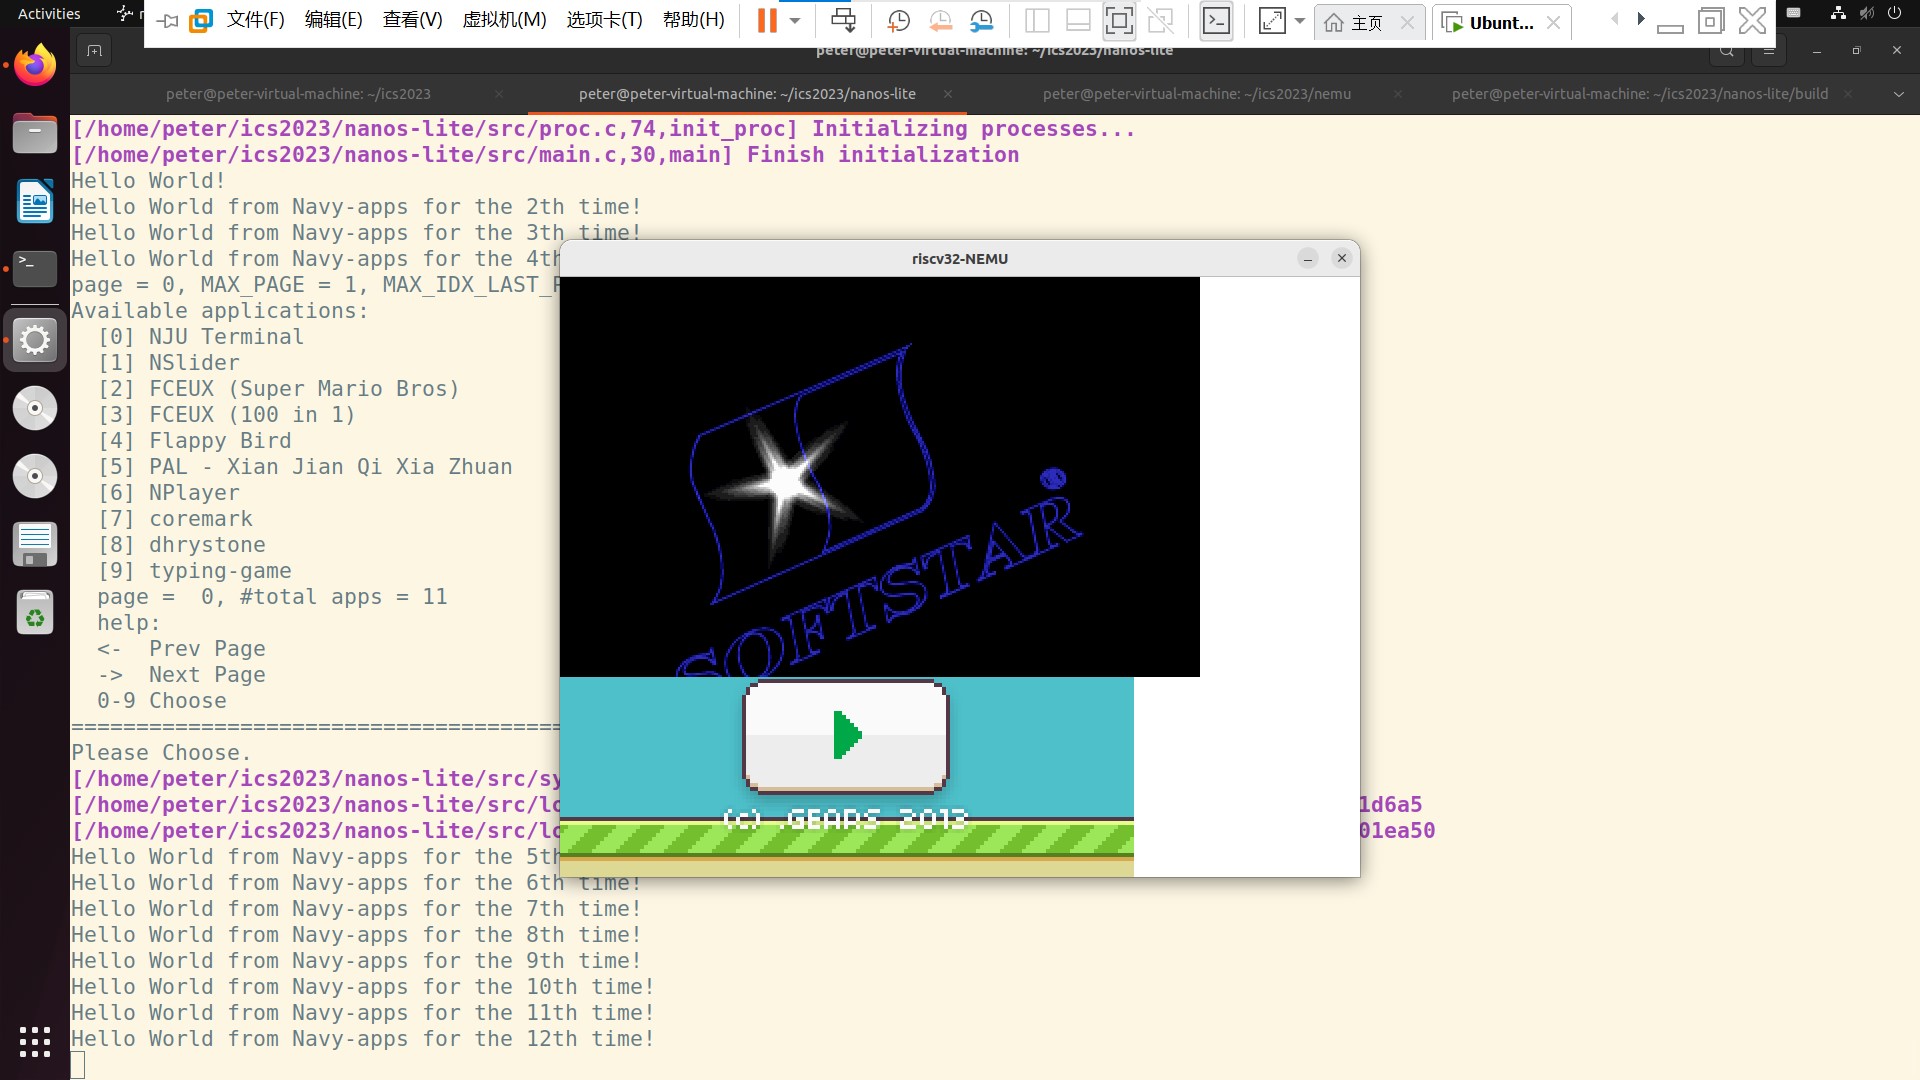Close the 主页 tab
Image resolution: width=1920 pixels, height=1080 pixels.
tap(1407, 23)
